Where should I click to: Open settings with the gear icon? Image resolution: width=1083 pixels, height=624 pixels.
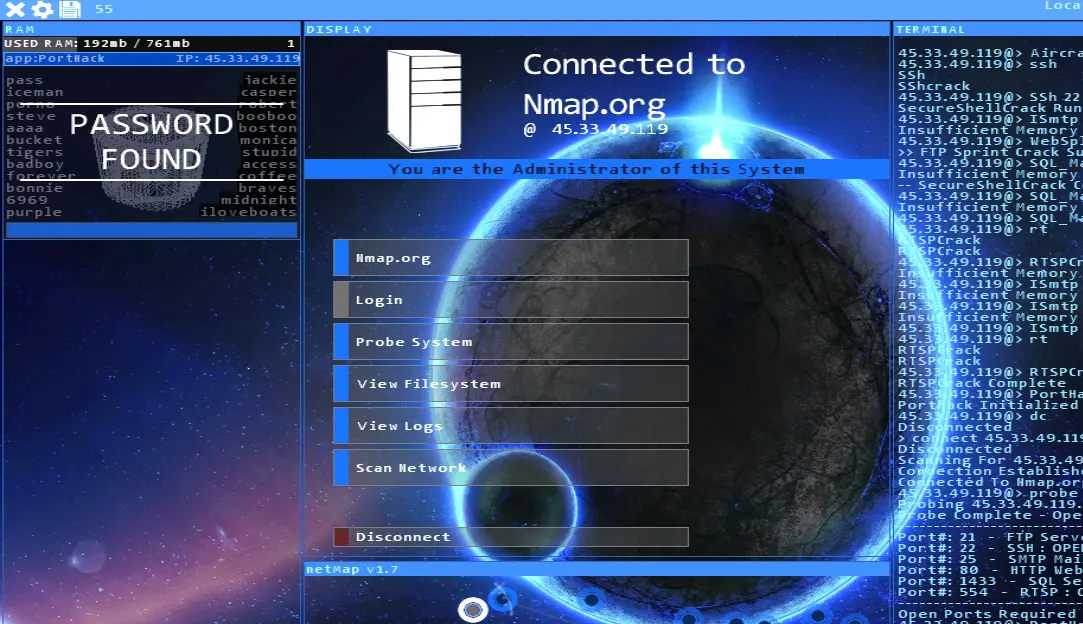(x=42, y=10)
